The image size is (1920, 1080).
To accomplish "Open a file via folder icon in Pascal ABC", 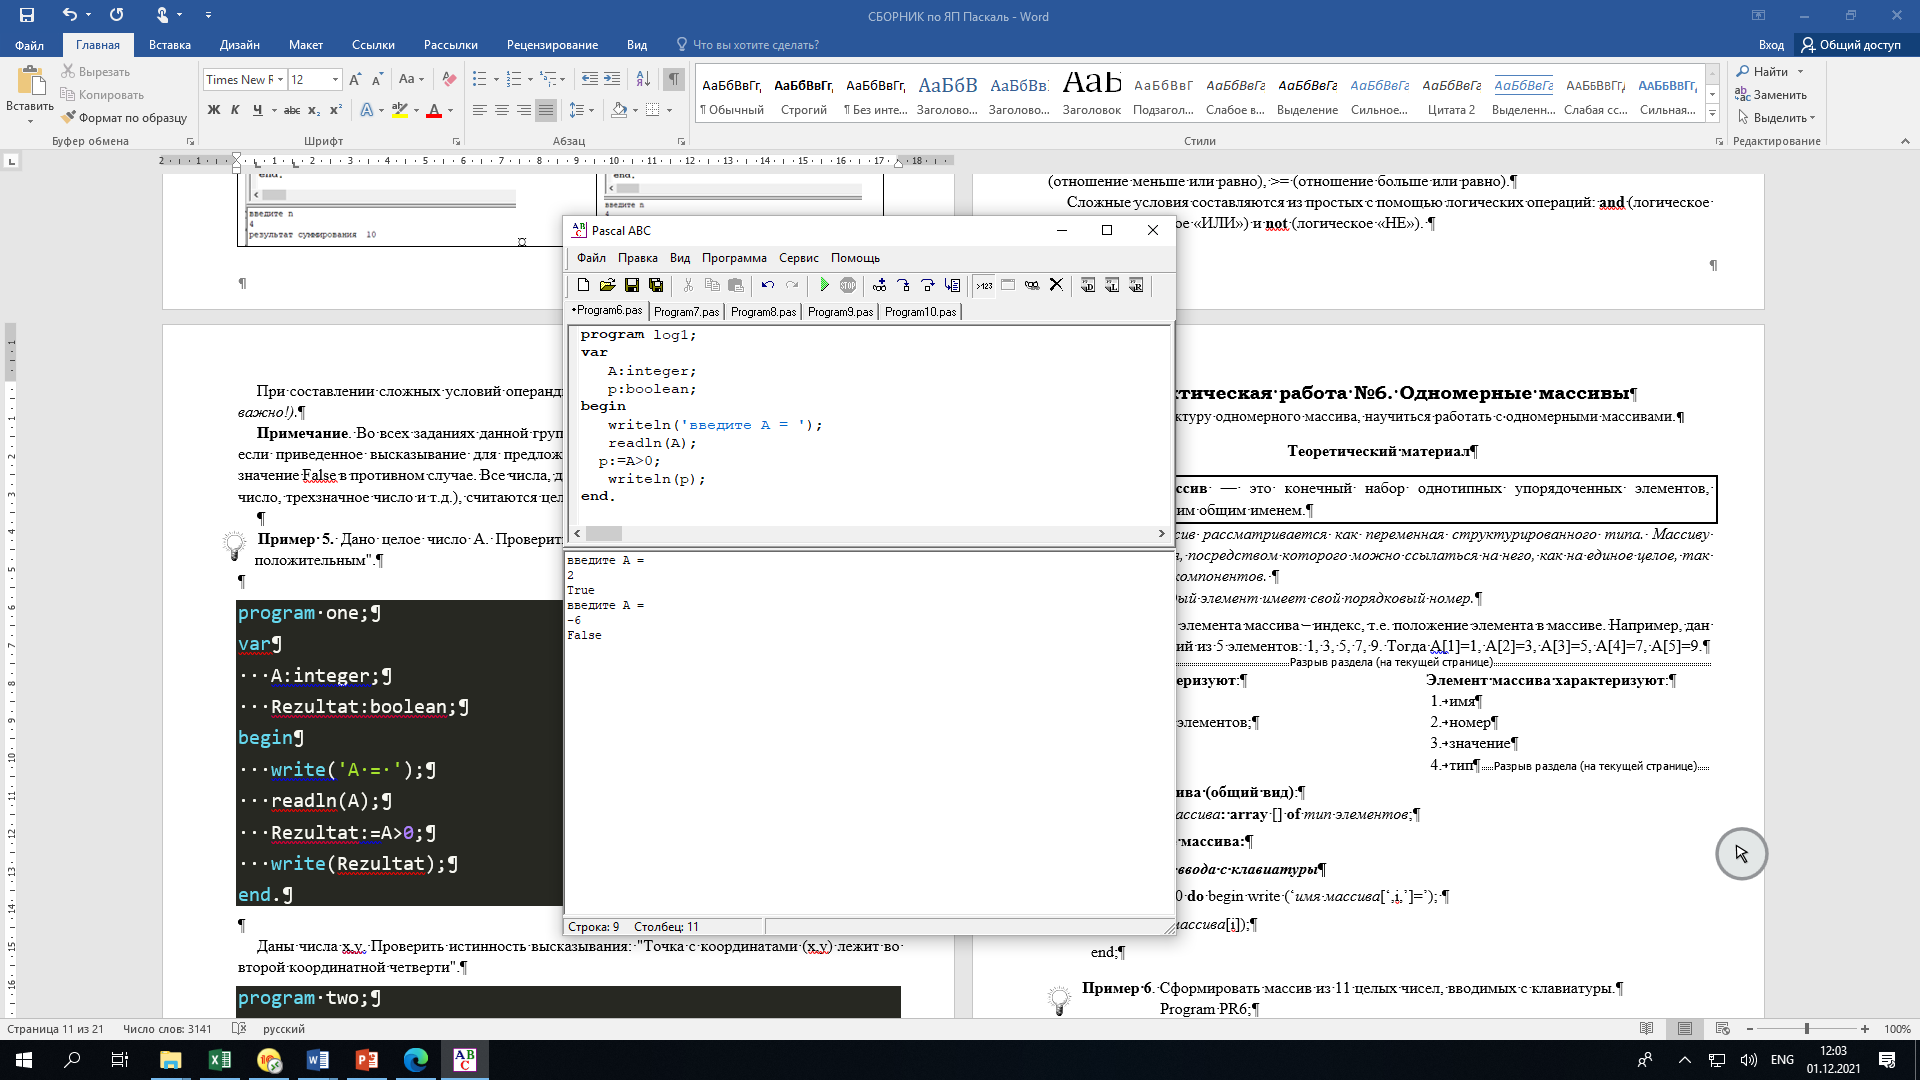I will pos(607,286).
